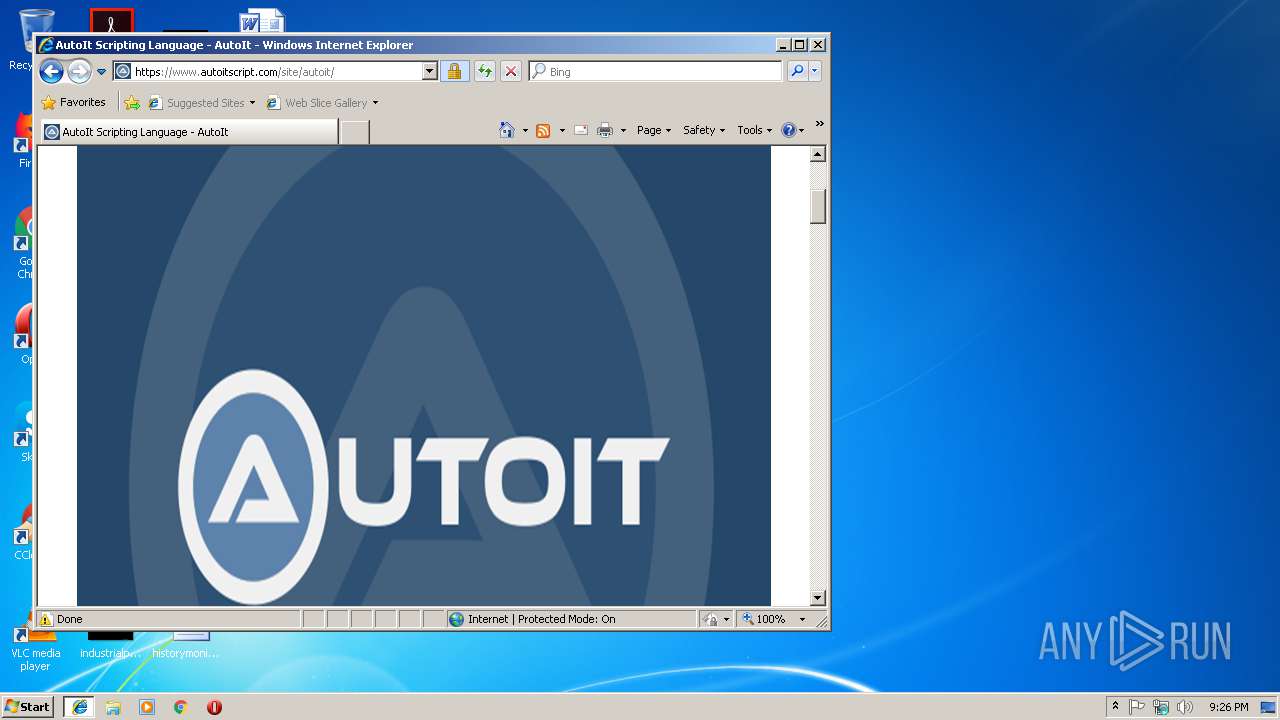Viewport: 1280px width, 720px height.
Task: Click the IE window title bar icon
Action: pyautogui.click(x=46, y=45)
